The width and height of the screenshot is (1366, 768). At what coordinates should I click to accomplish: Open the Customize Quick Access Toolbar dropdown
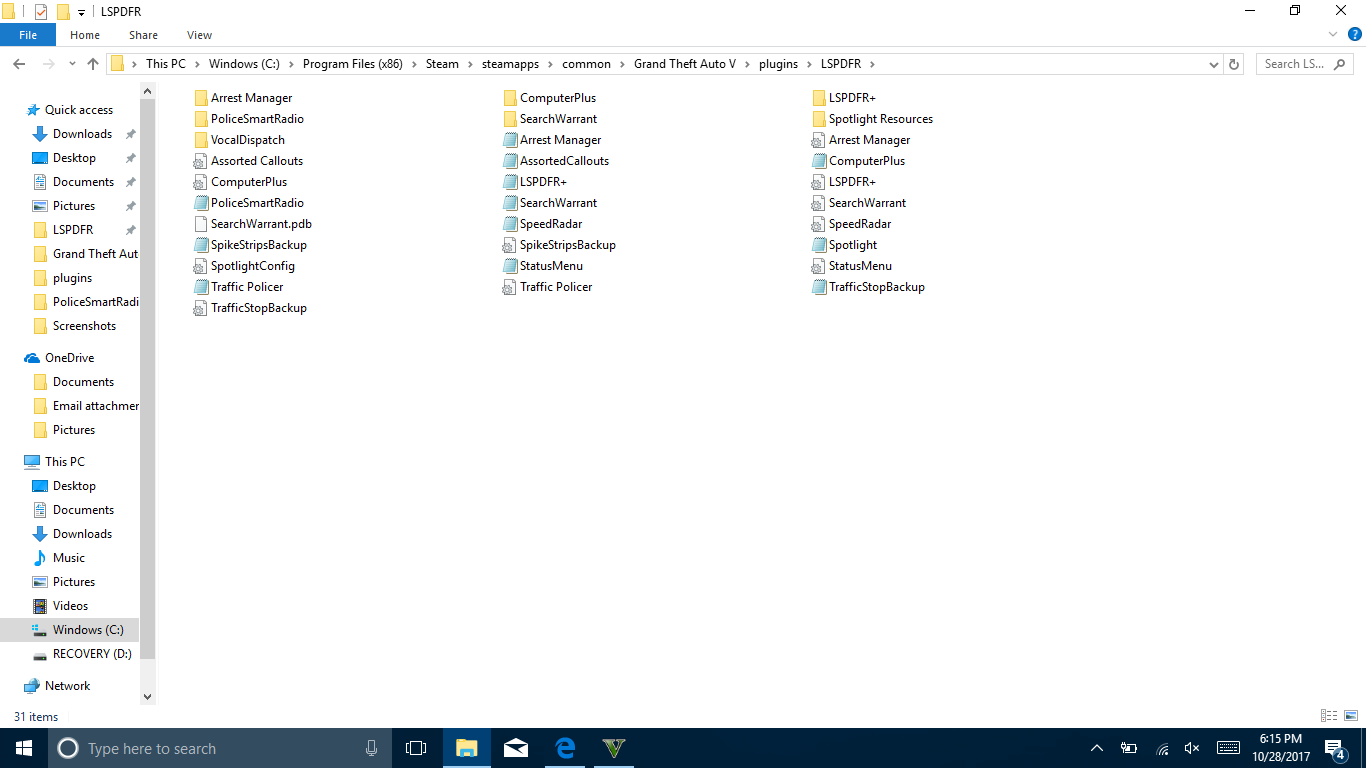click(x=81, y=12)
